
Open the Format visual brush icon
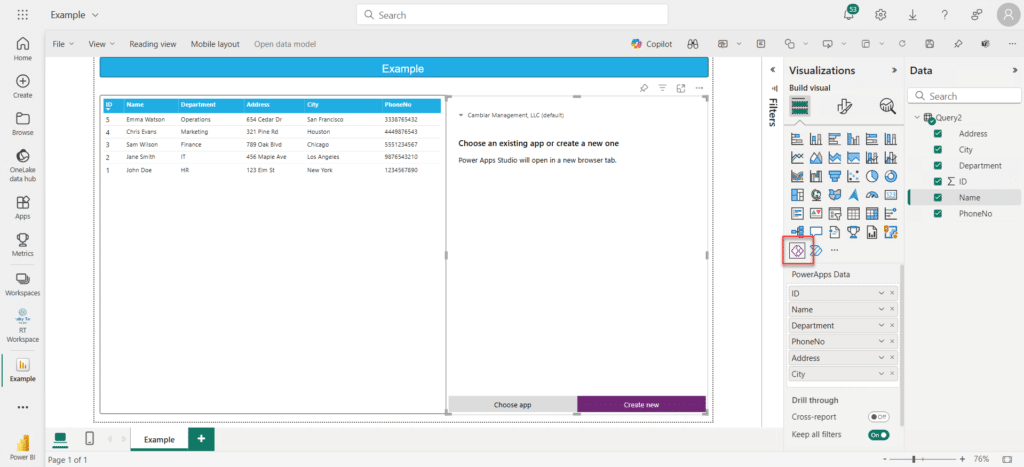coord(843,106)
